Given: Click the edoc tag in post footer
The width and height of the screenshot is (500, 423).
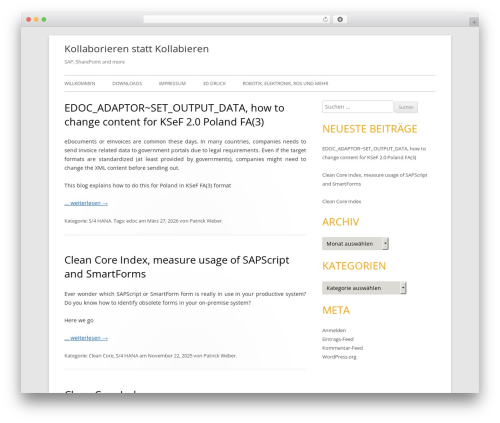Looking at the screenshot, I should [131, 221].
